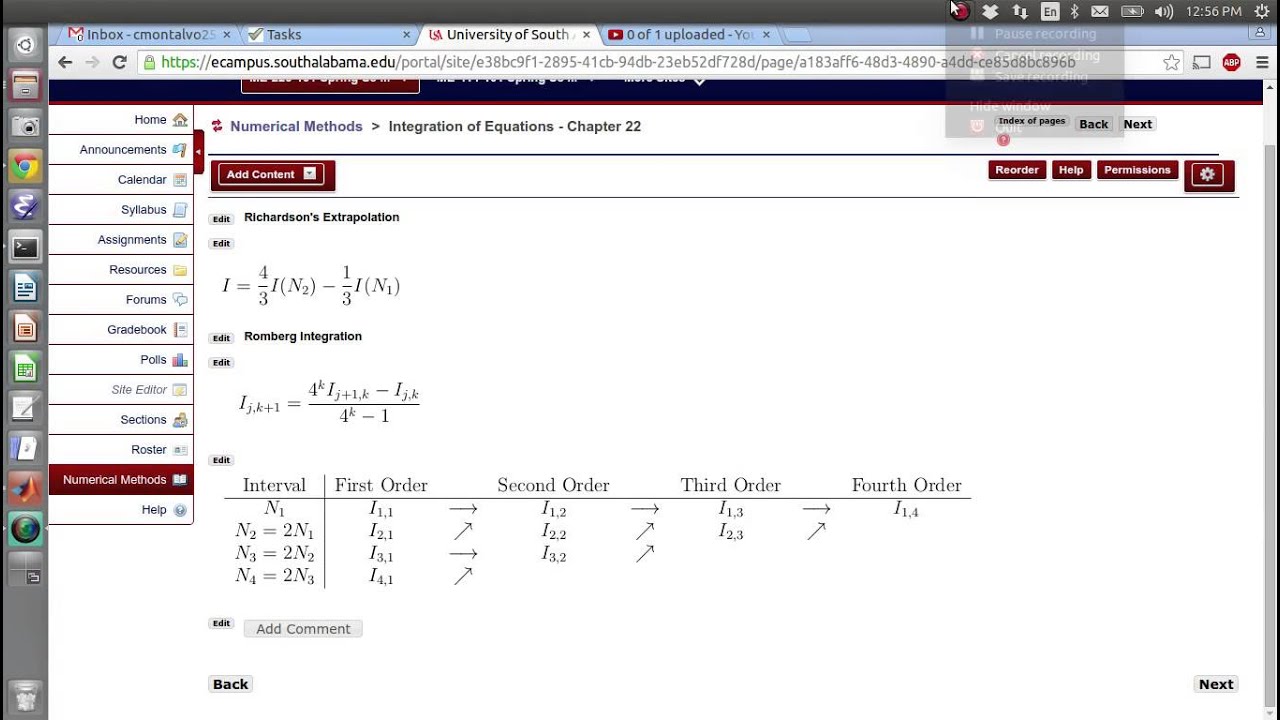Open Resources in the course sidebar
This screenshot has height=720, width=1280.
coord(120,269)
